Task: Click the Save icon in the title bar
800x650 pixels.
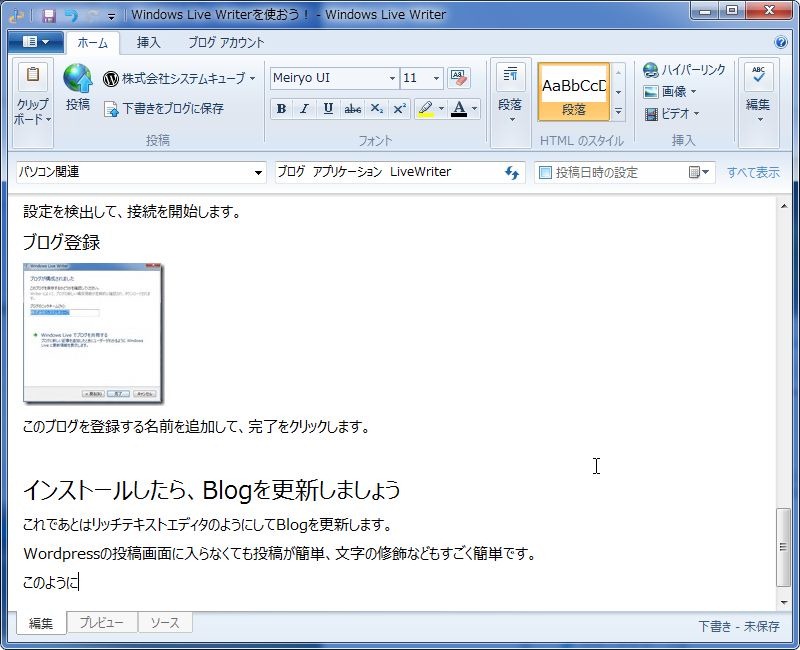Action: [48, 15]
